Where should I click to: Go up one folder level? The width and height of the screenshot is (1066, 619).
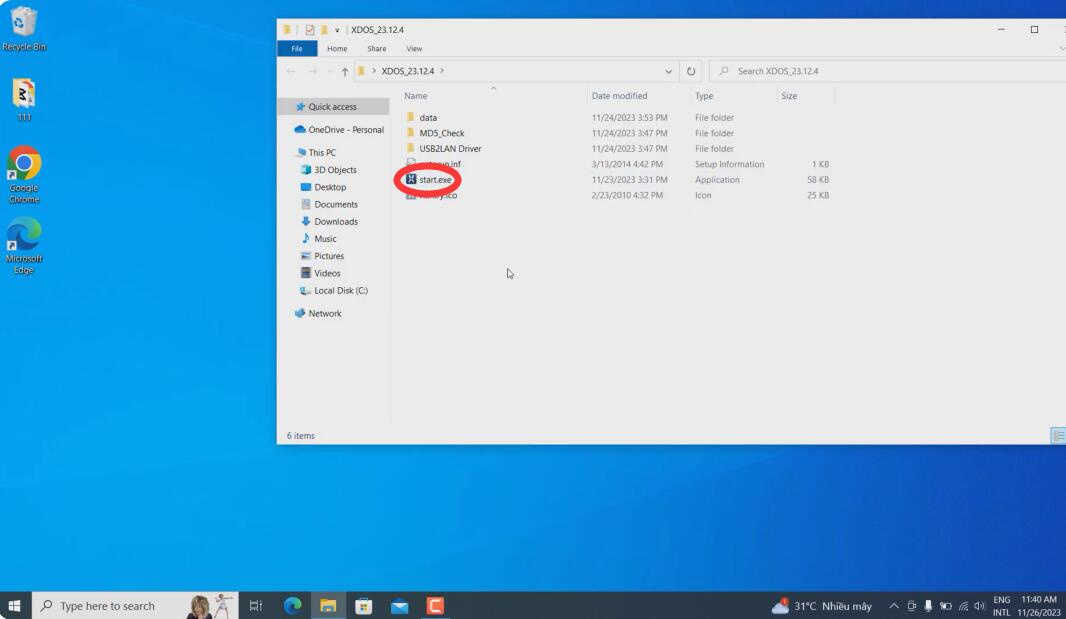coord(345,71)
